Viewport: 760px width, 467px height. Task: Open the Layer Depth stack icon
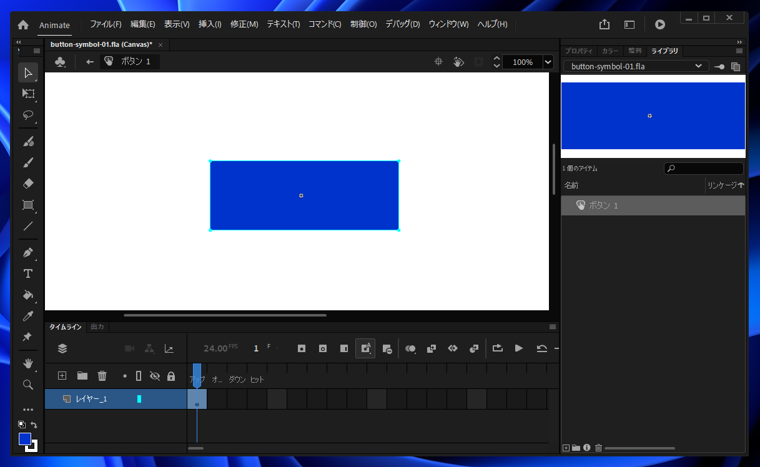point(62,348)
